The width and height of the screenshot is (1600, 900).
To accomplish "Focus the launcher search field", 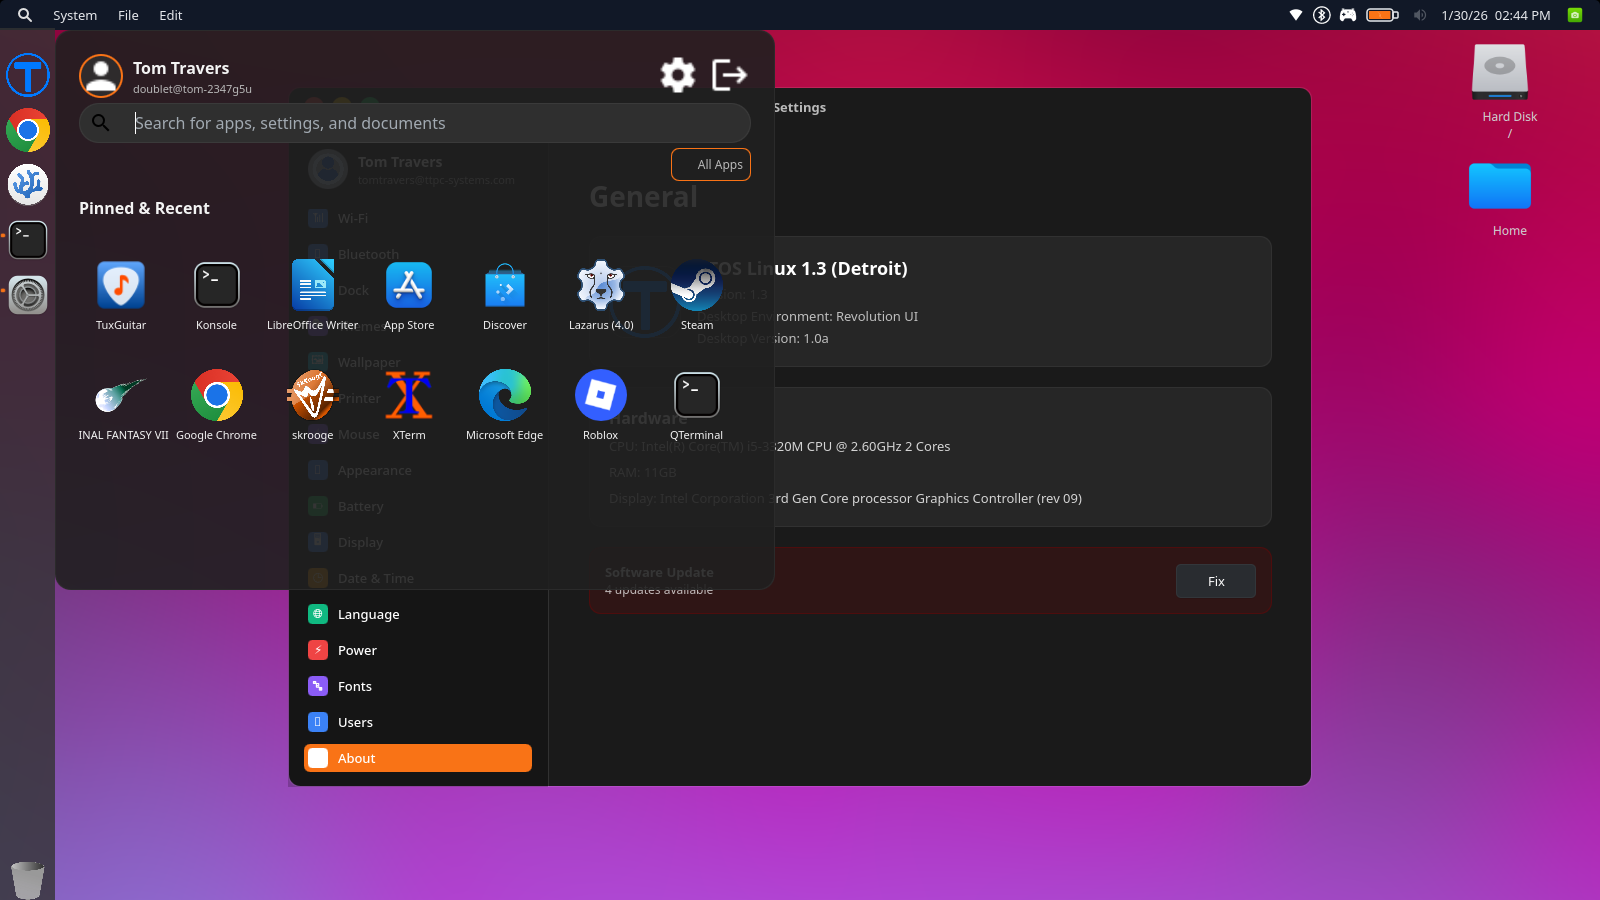I will [x=415, y=123].
